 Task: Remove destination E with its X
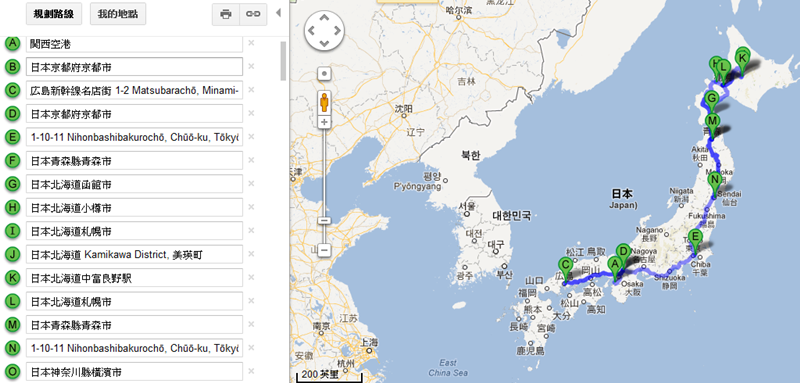coord(251,137)
